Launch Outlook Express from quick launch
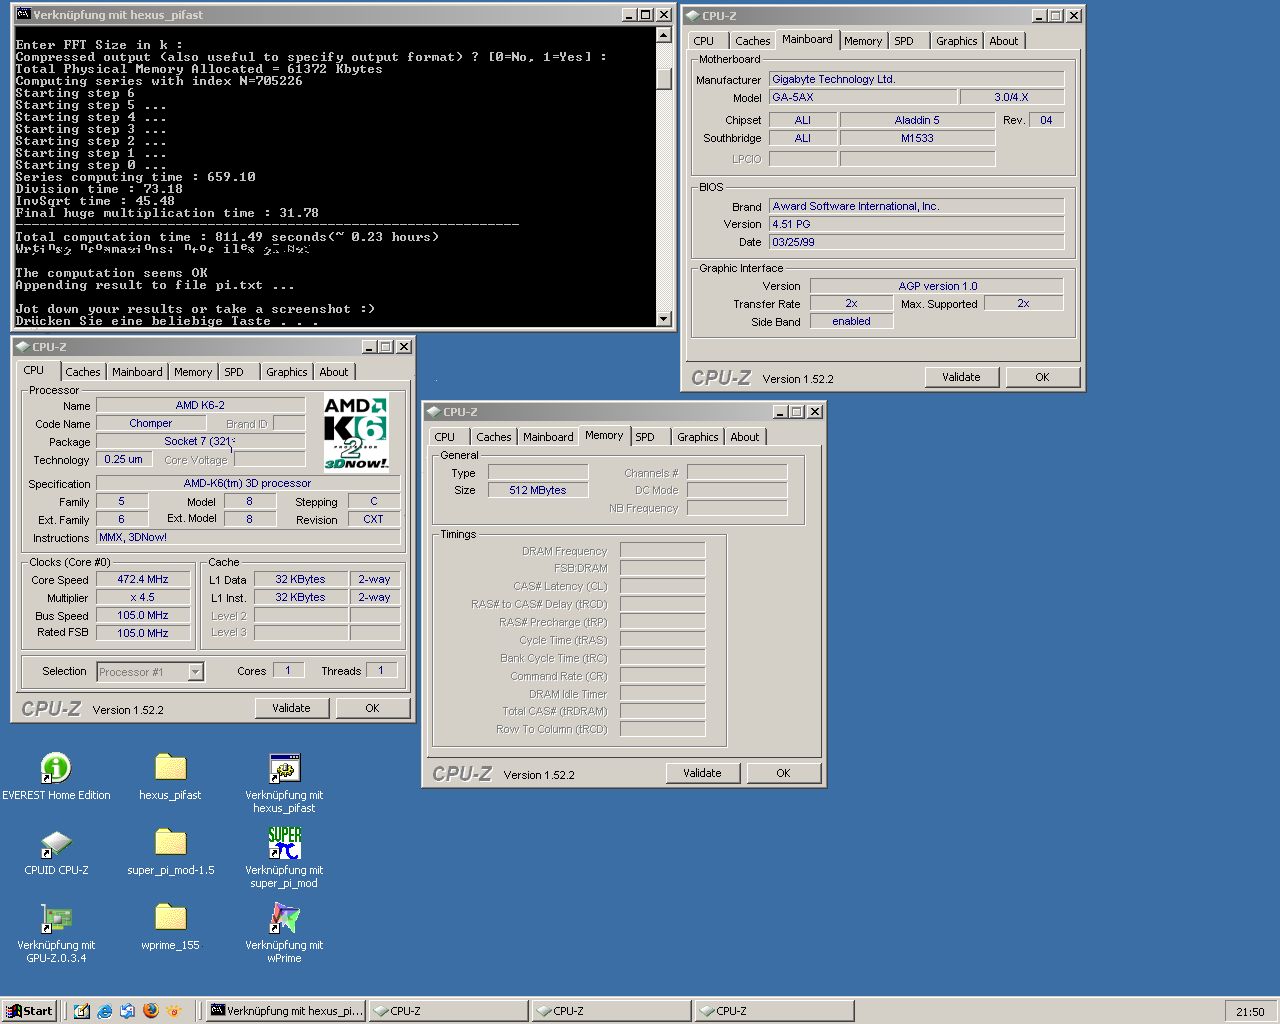This screenshot has width=1280, height=1024. point(128,1011)
